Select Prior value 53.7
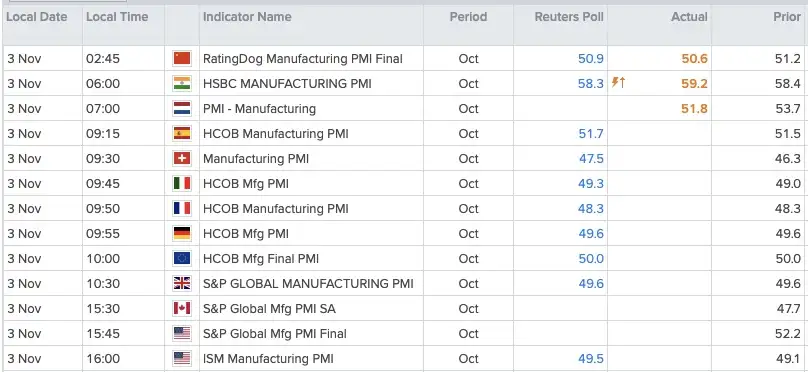Viewport: 808px width, 372px height. (x=788, y=109)
